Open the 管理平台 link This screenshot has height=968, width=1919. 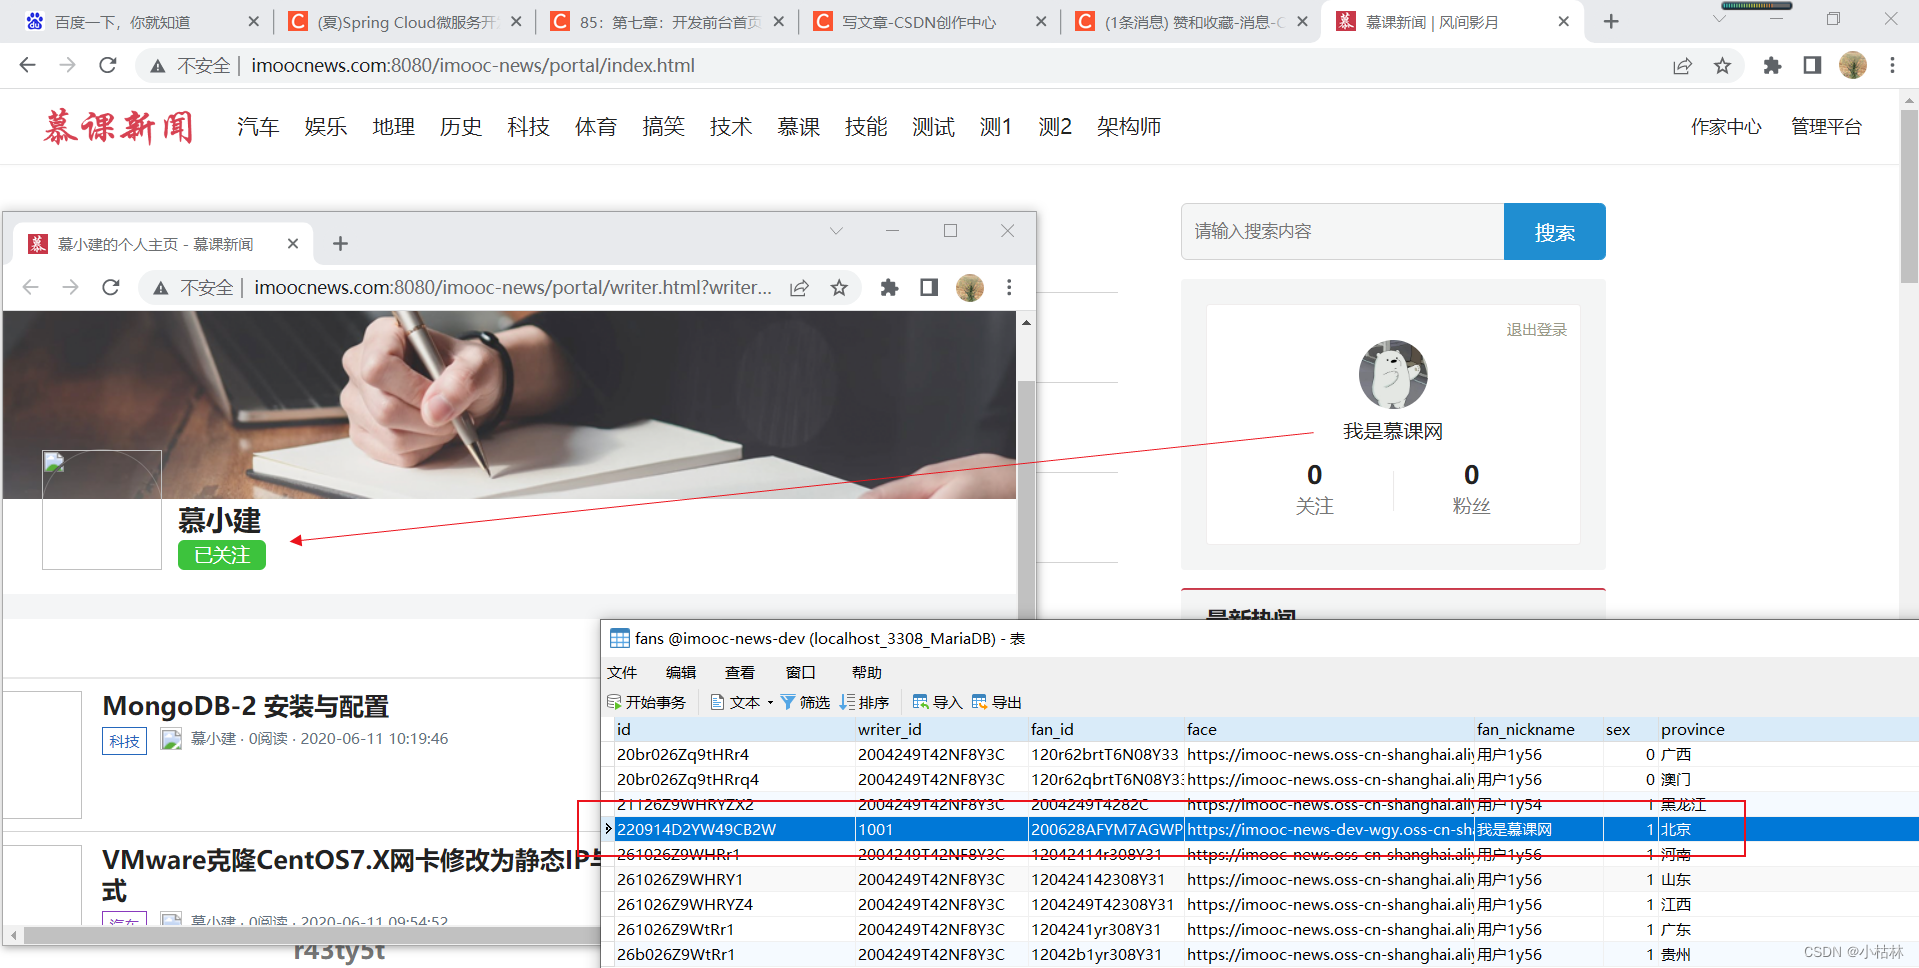pyautogui.click(x=1826, y=127)
